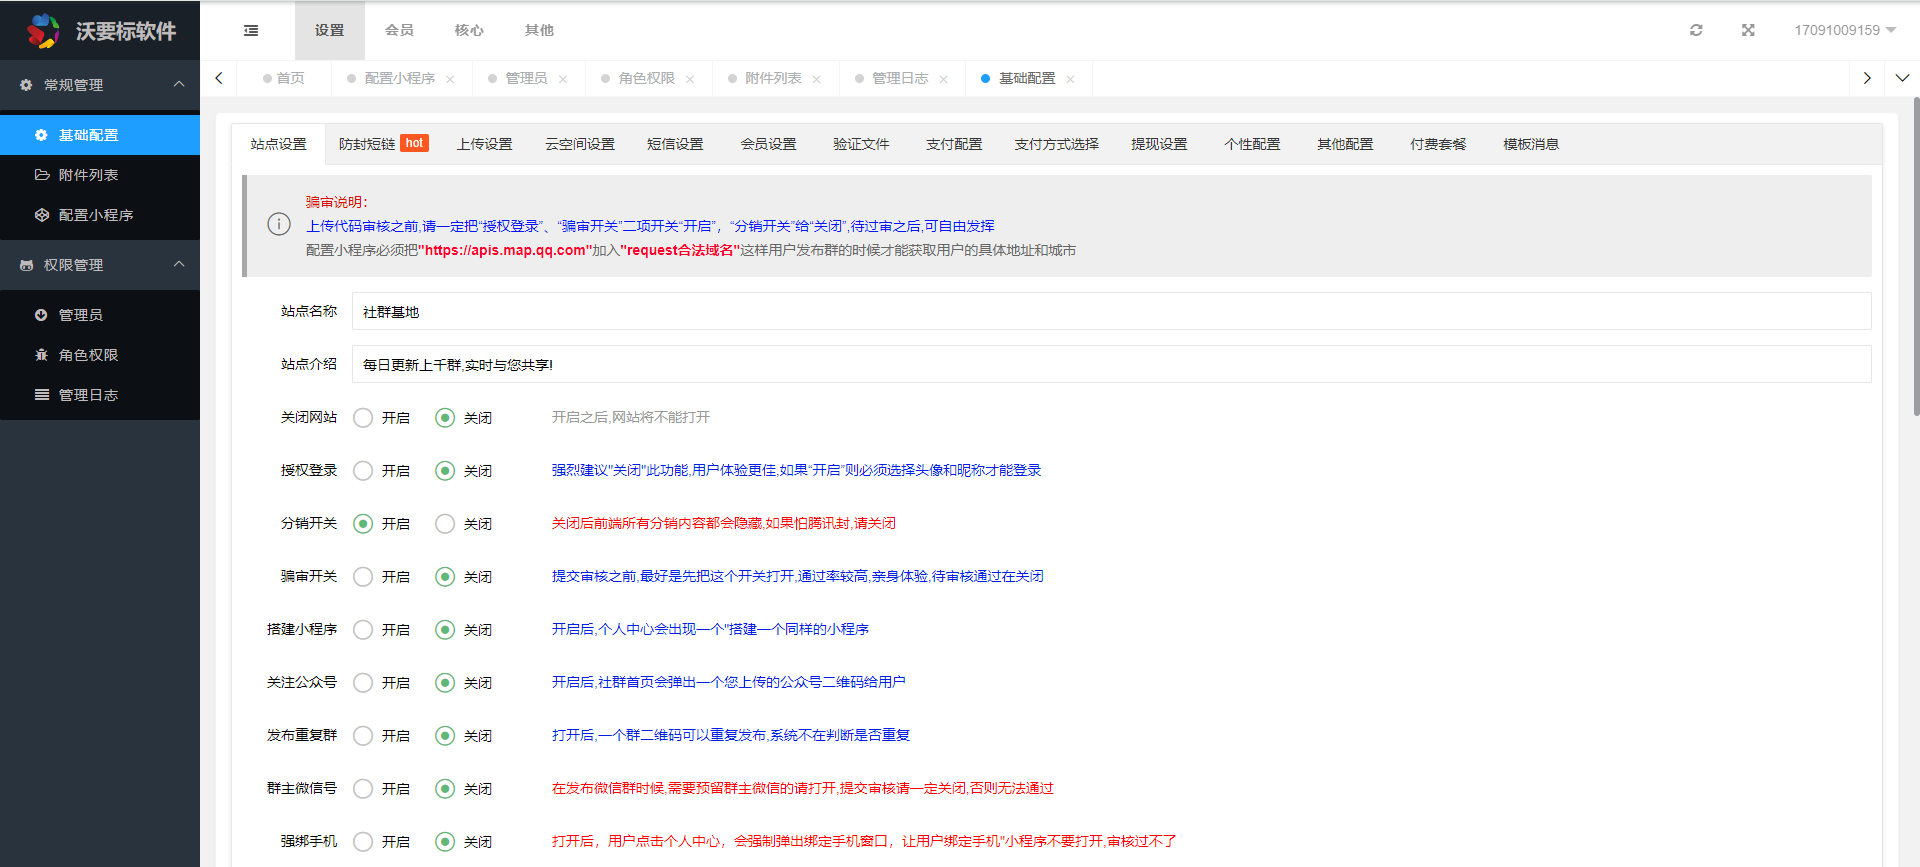Select the 站点设置 config tab
1920x867 pixels.
(278, 144)
